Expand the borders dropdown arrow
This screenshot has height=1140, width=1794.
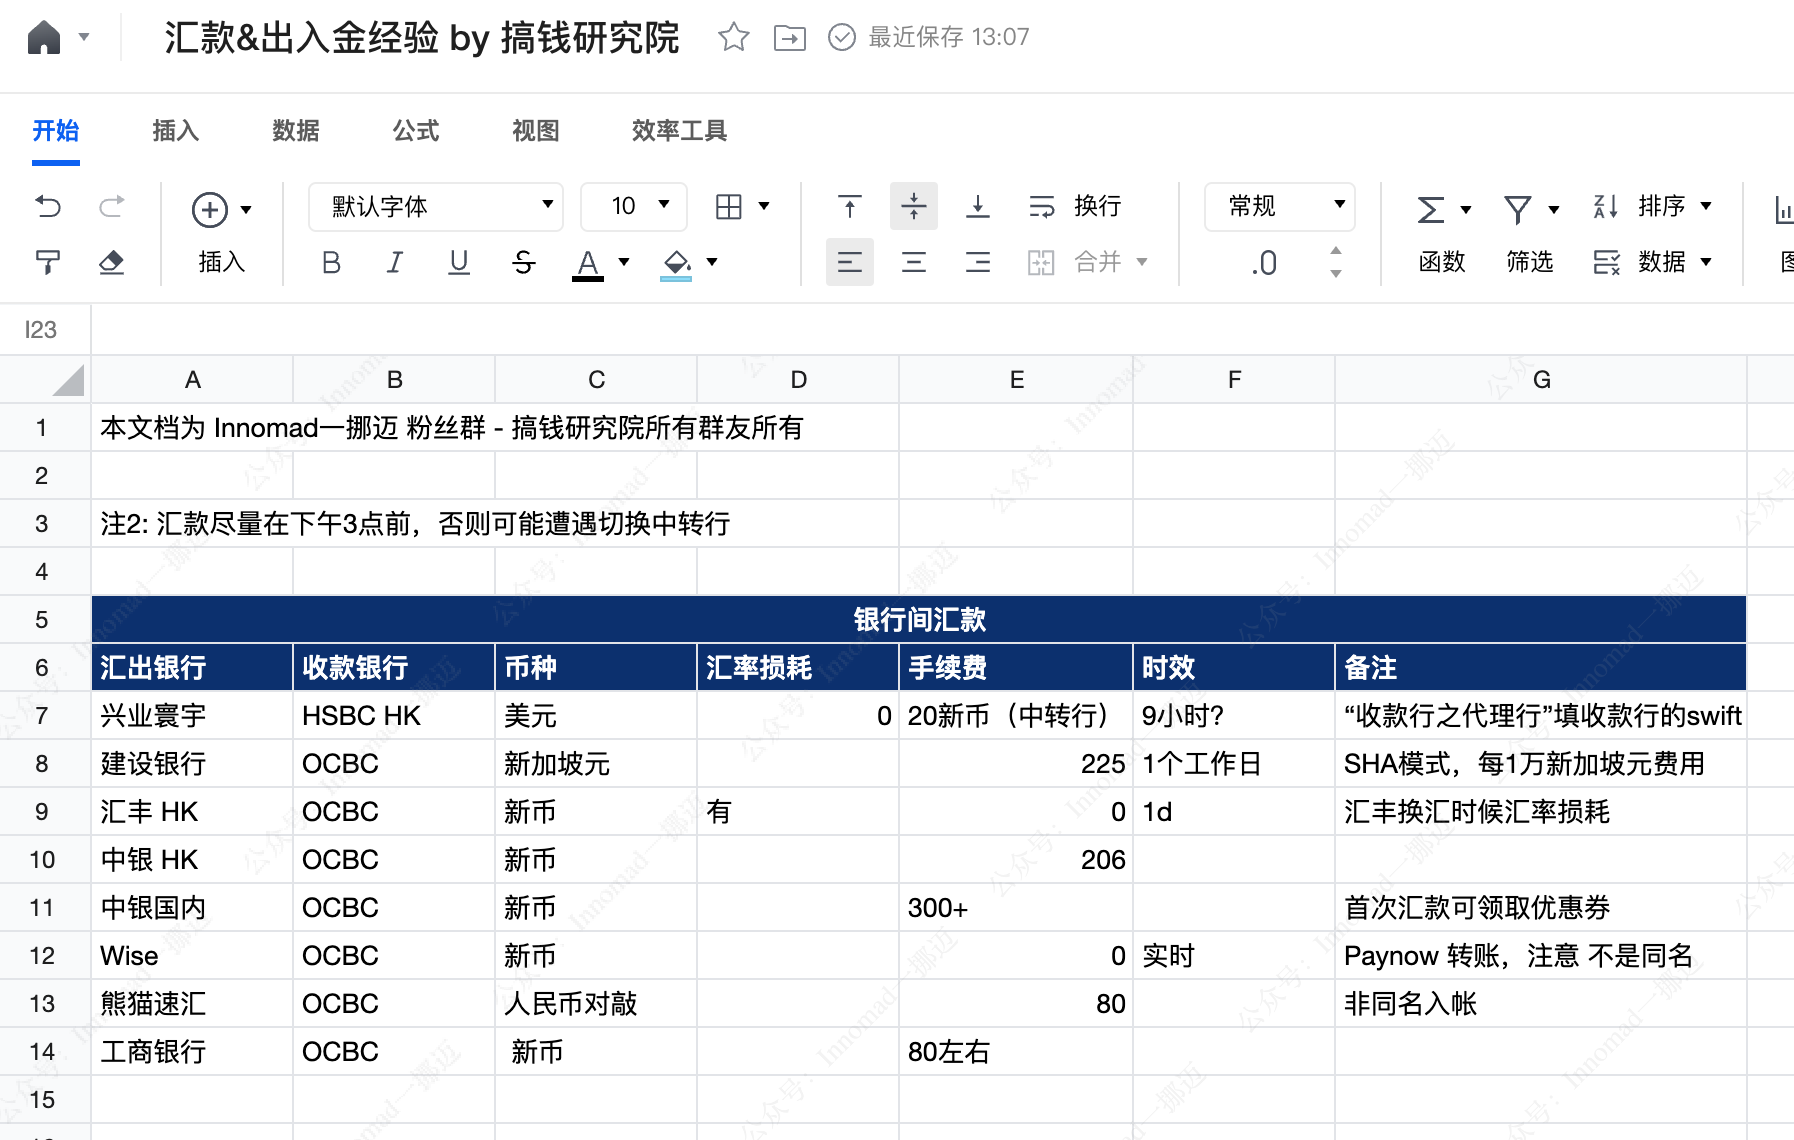(x=764, y=207)
